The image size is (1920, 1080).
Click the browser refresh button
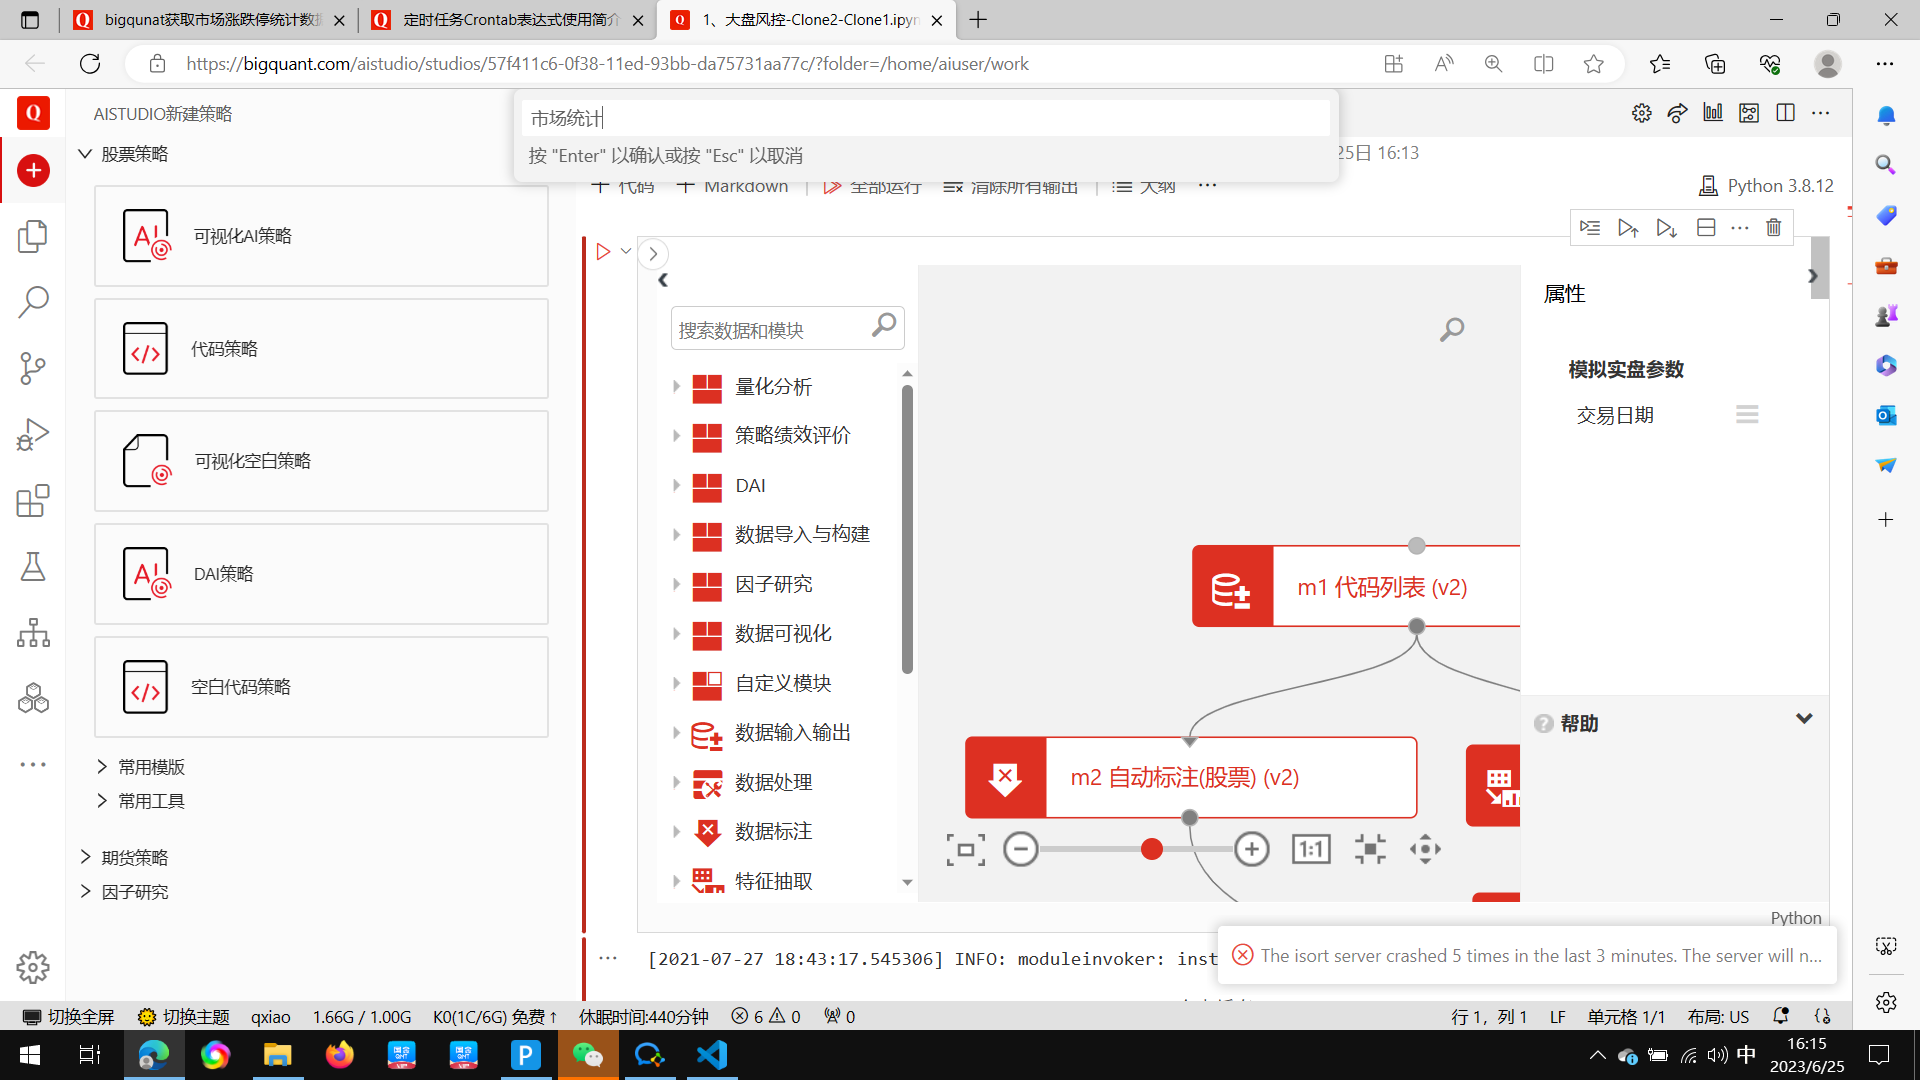[90, 64]
